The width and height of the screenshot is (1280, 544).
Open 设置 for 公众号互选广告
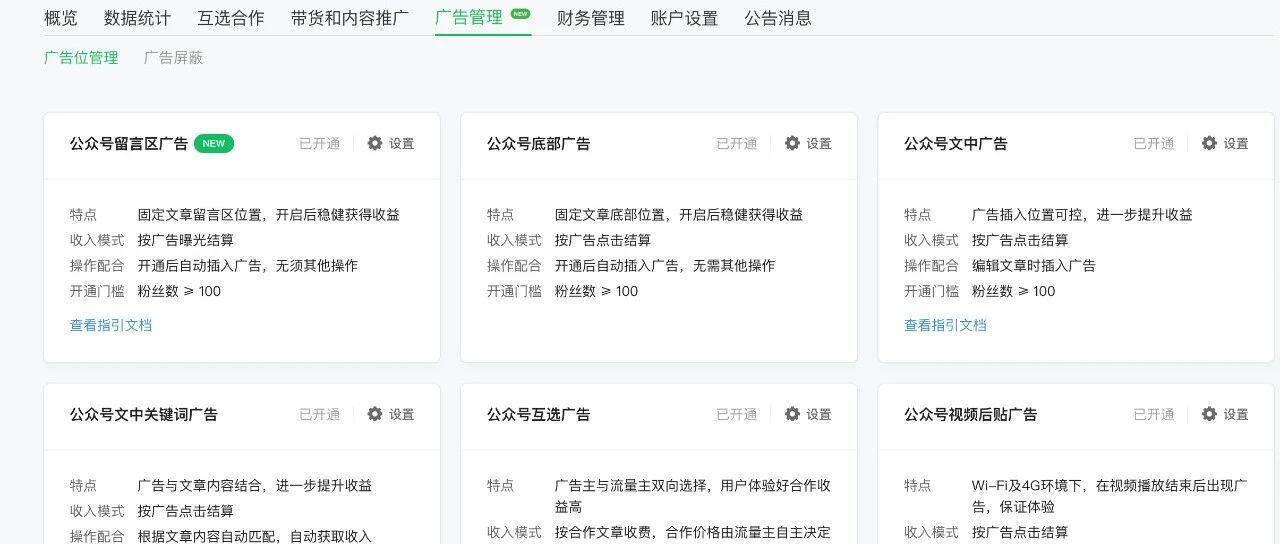point(818,415)
